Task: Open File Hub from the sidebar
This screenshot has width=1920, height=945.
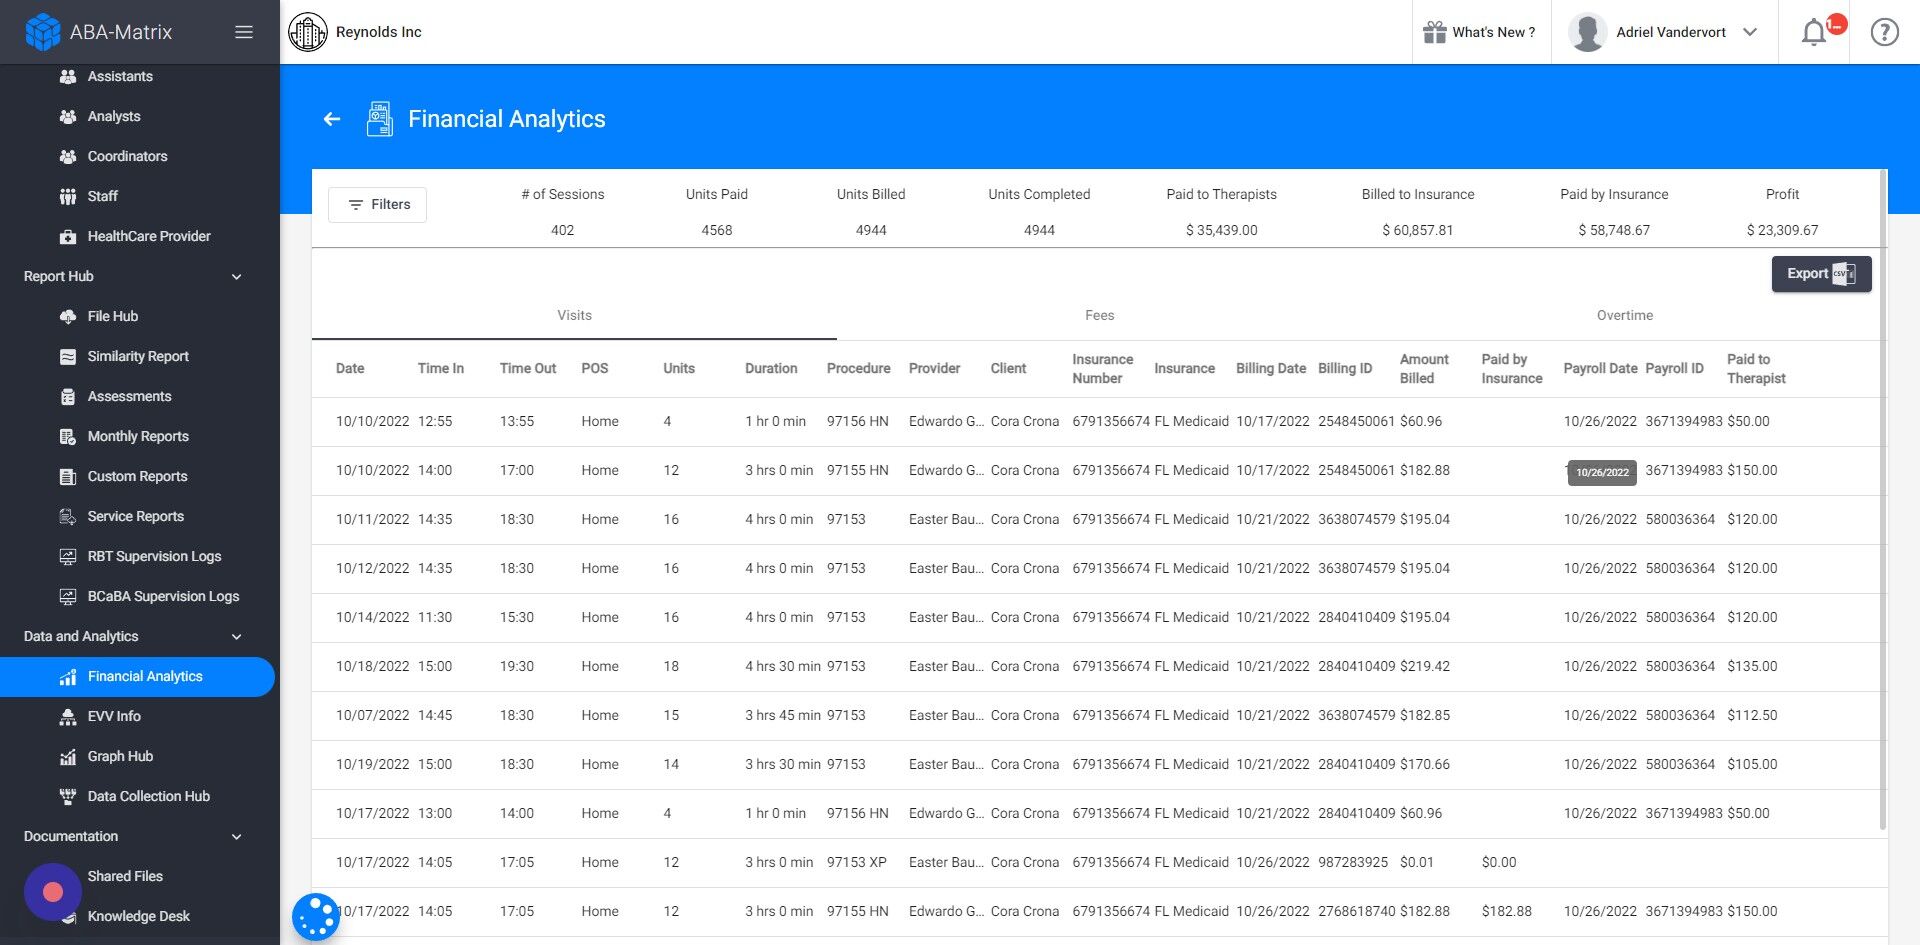Action: 112,316
